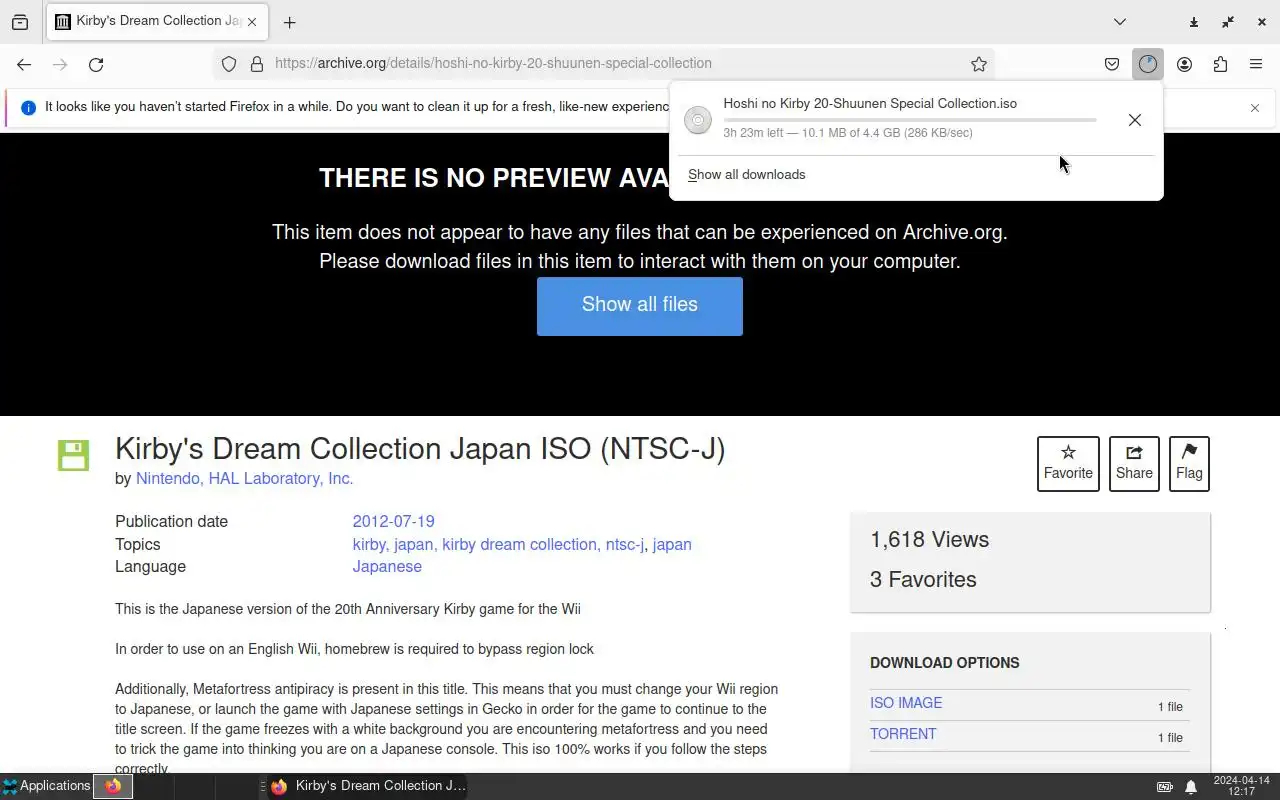Image resolution: width=1280 pixels, height=800 pixels.
Task: Download the ISO IMAGE option
Action: (x=906, y=703)
